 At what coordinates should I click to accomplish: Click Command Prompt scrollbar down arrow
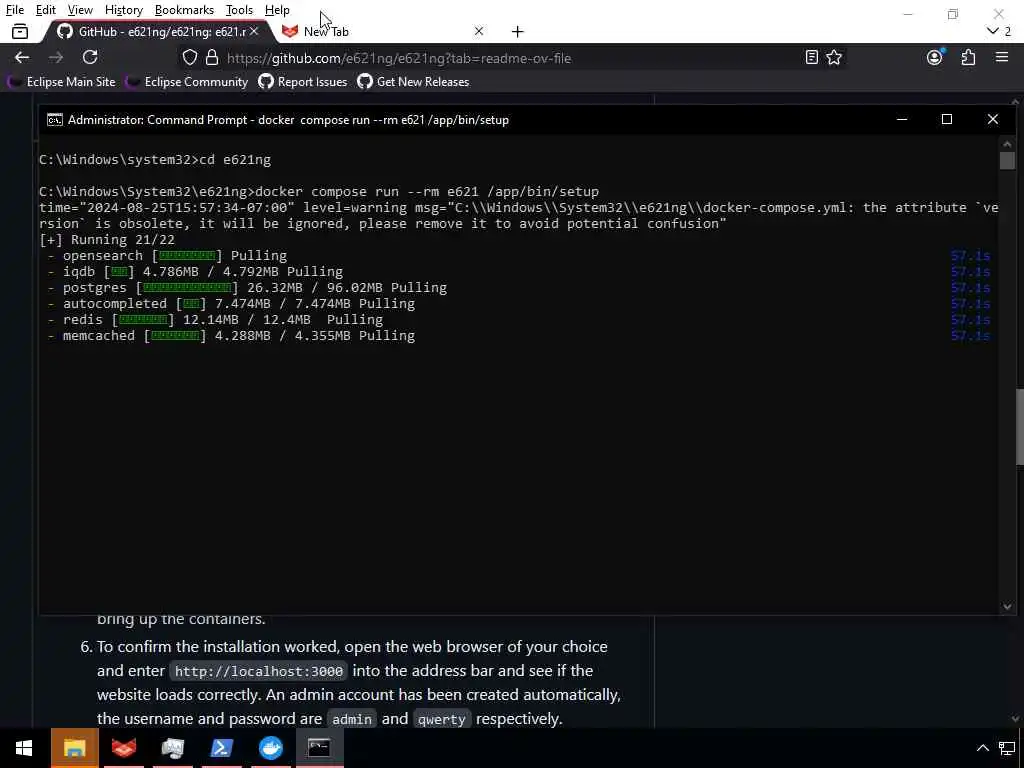tap(1007, 607)
